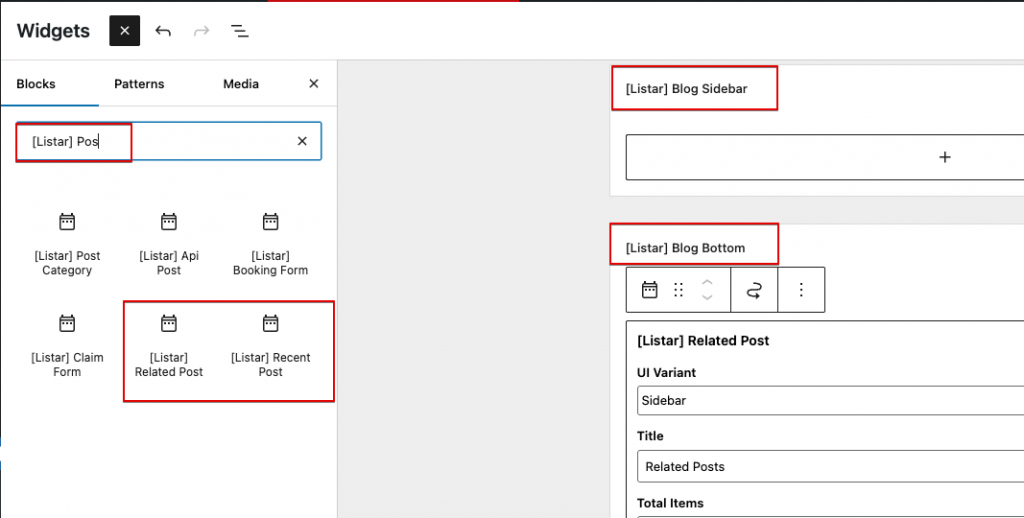Open the list view icon
Image resolution: width=1024 pixels, height=518 pixels.
tap(240, 31)
